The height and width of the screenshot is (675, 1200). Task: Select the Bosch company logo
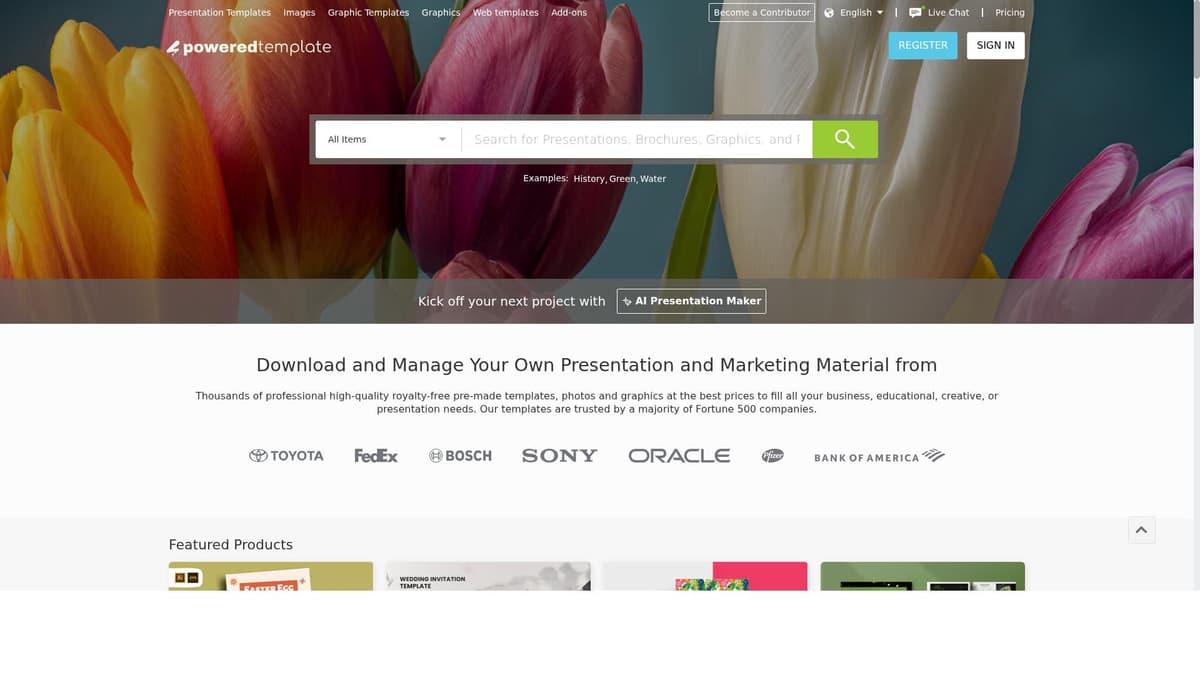pos(460,455)
